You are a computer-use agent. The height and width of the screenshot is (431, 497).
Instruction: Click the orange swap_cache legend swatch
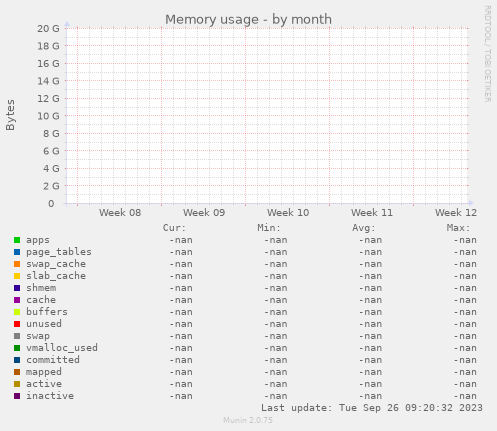[x=17, y=264]
